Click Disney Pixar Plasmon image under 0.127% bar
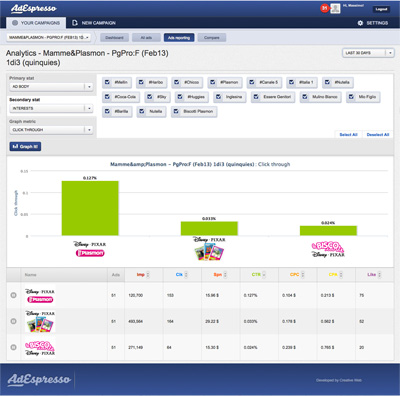This screenshot has height=396, width=400. [90, 249]
